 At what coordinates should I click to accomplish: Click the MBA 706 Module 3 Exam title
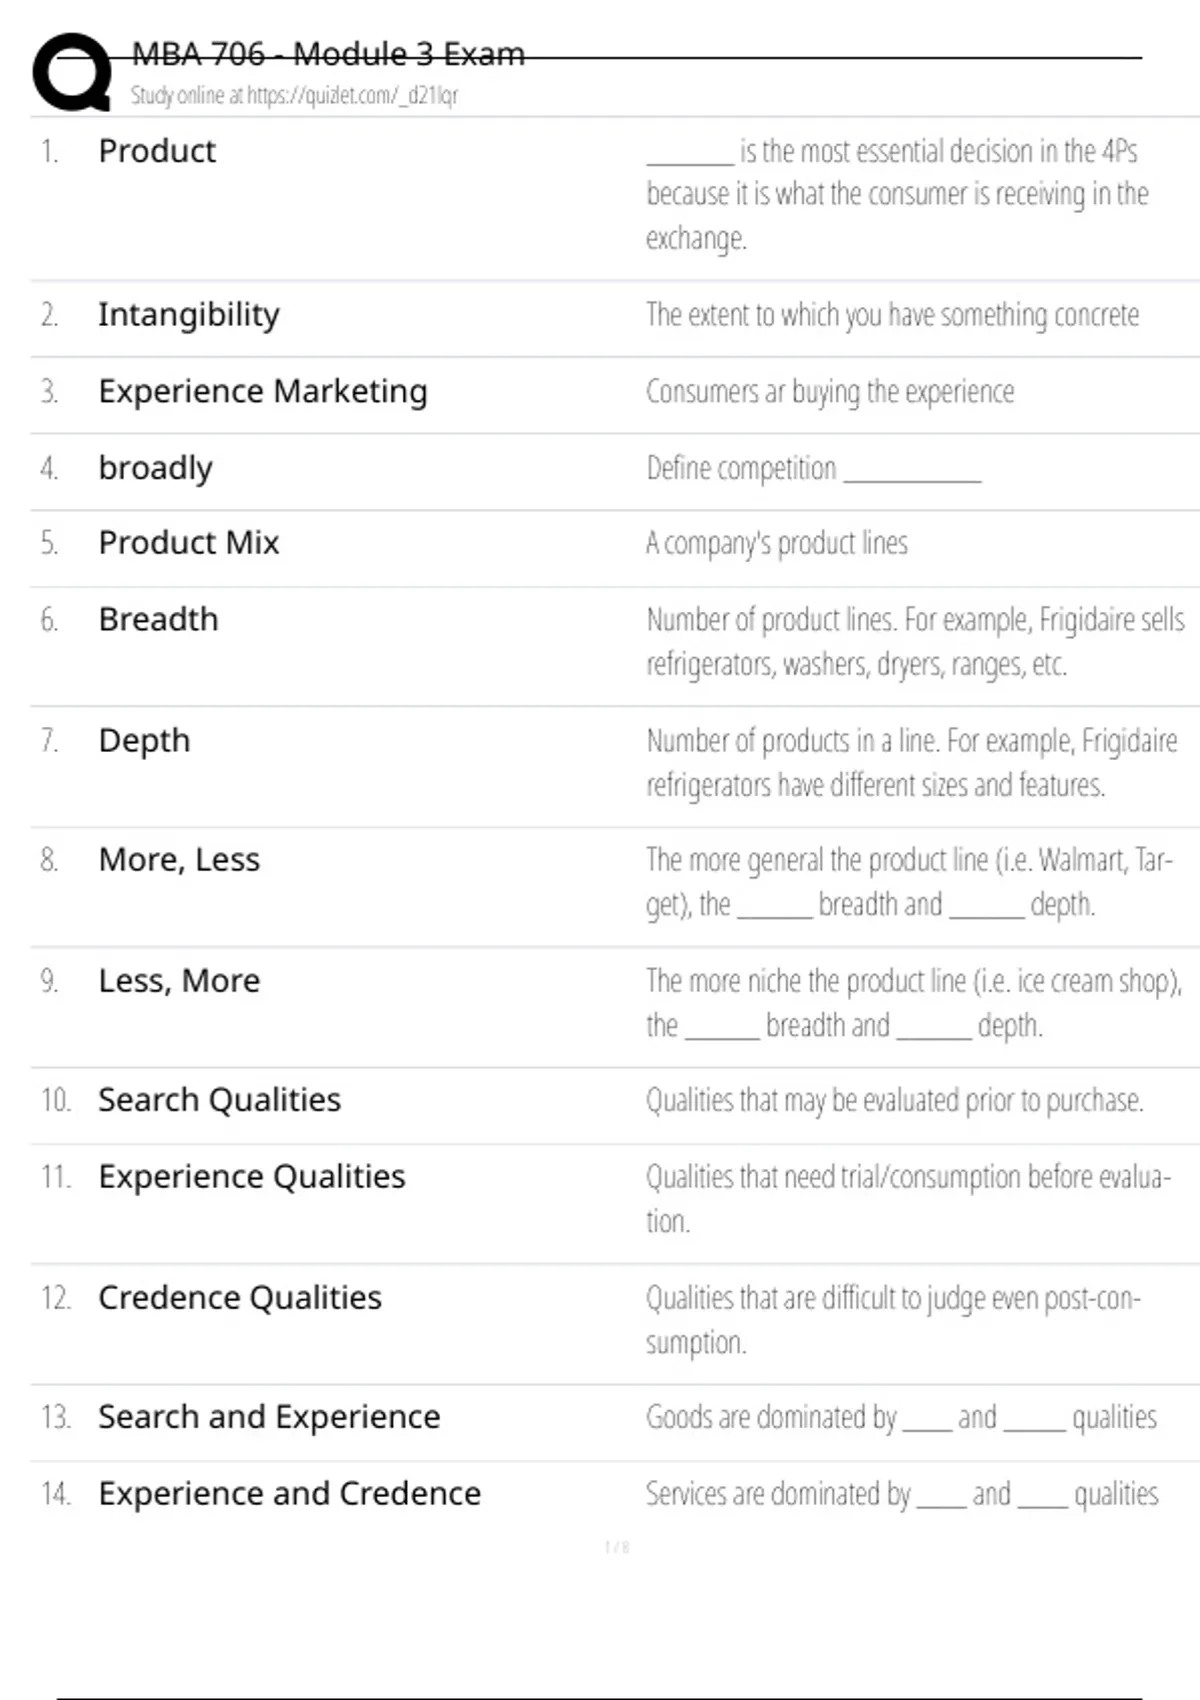[x=328, y=54]
